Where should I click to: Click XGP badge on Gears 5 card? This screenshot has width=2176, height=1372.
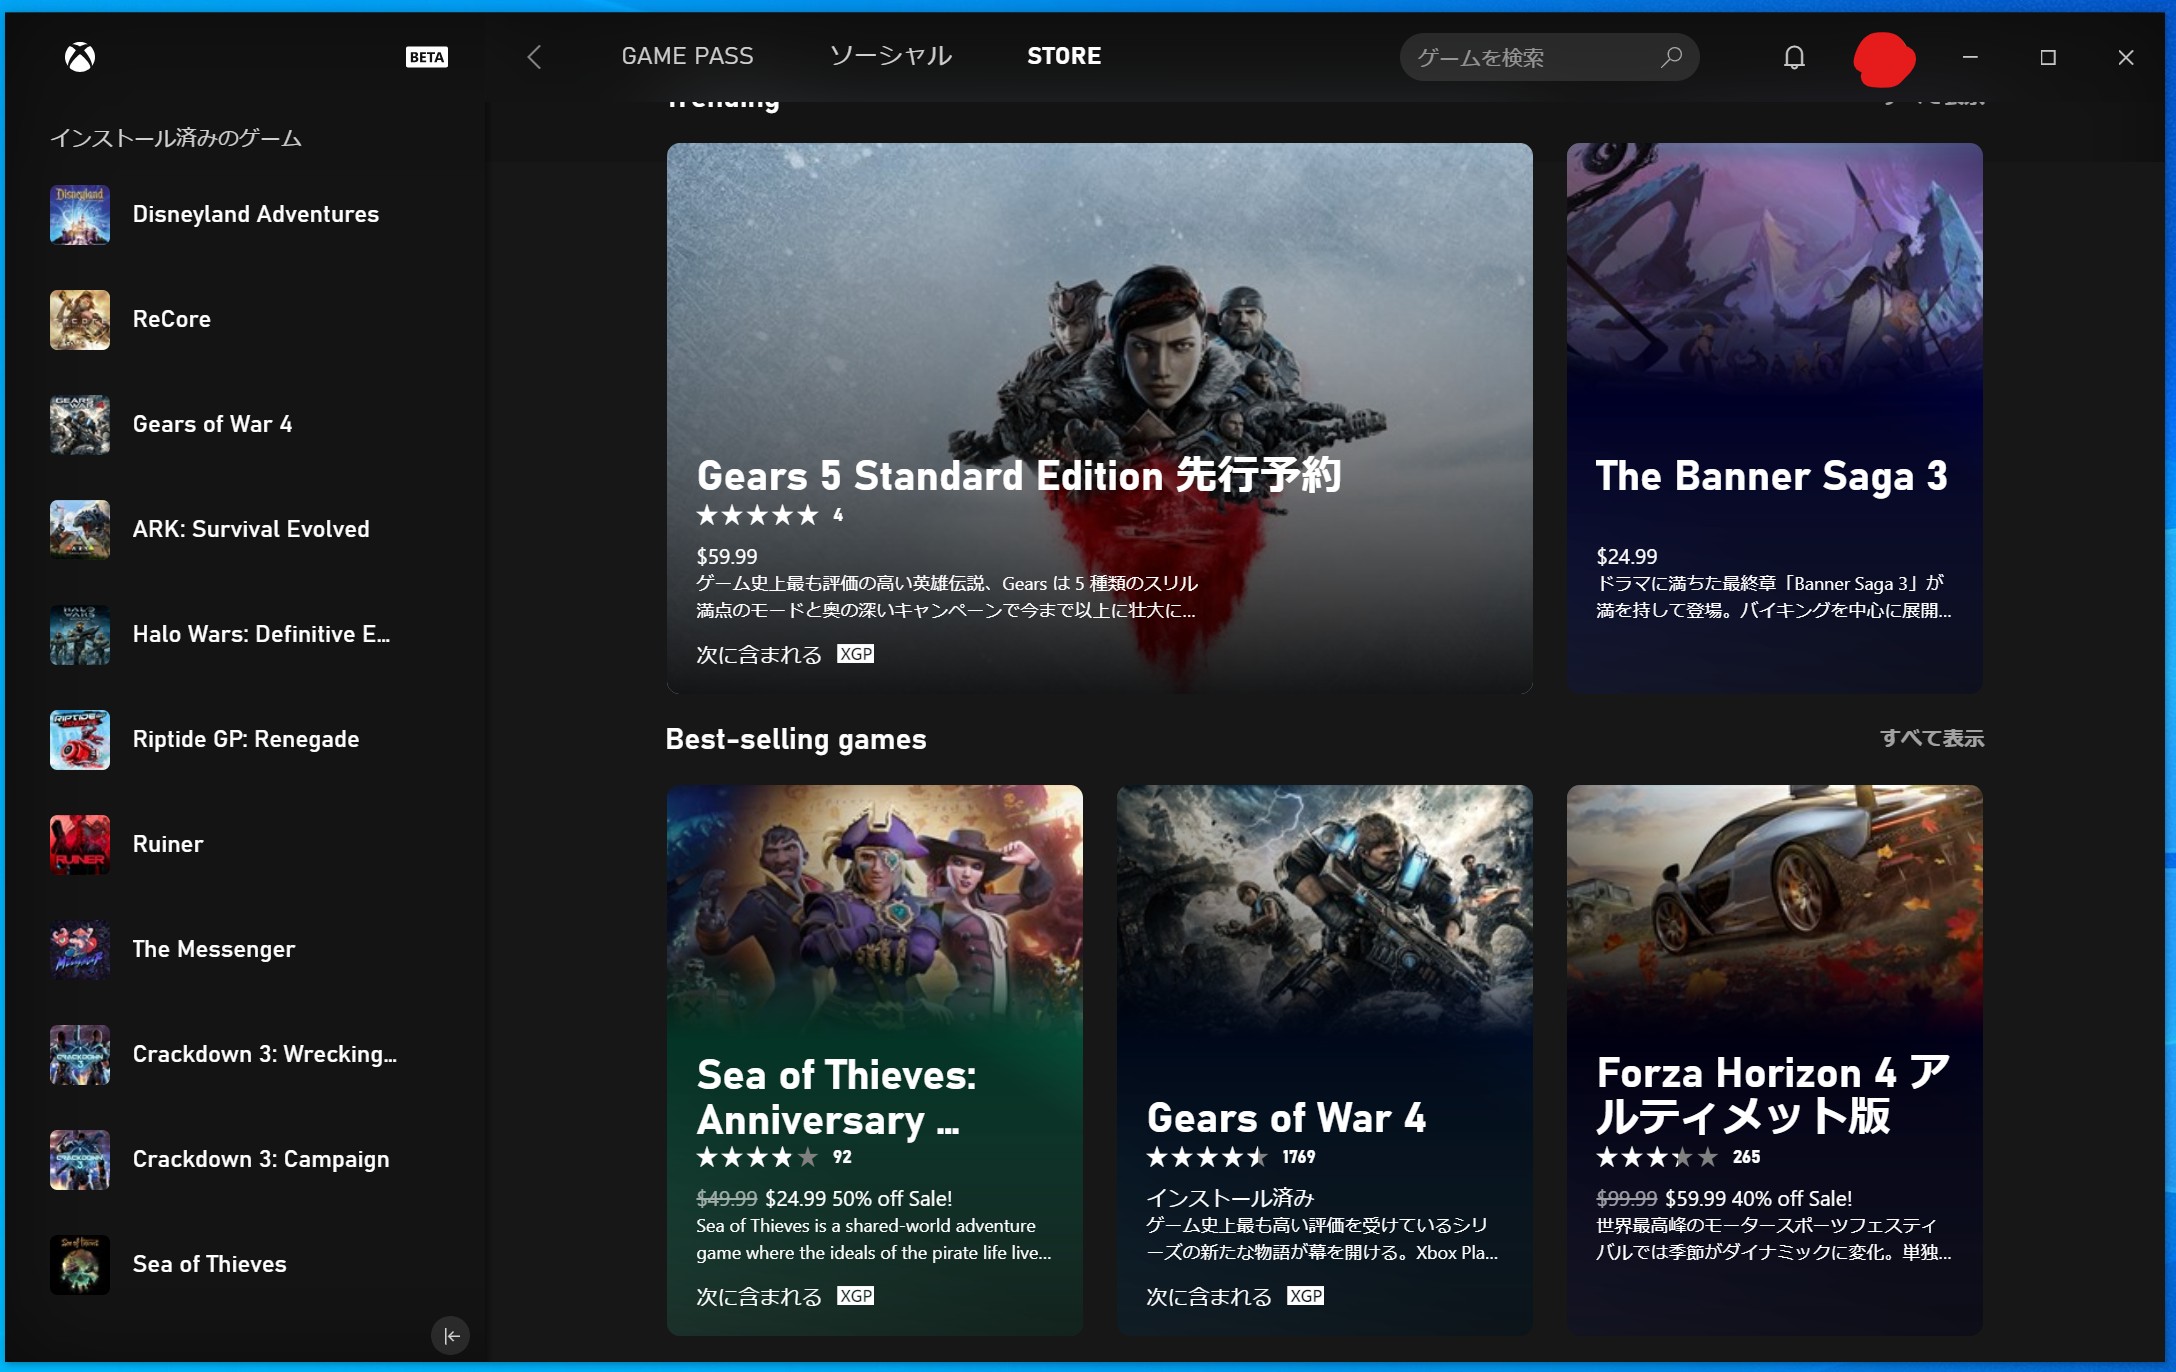pyautogui.click(x=855, y=654)
